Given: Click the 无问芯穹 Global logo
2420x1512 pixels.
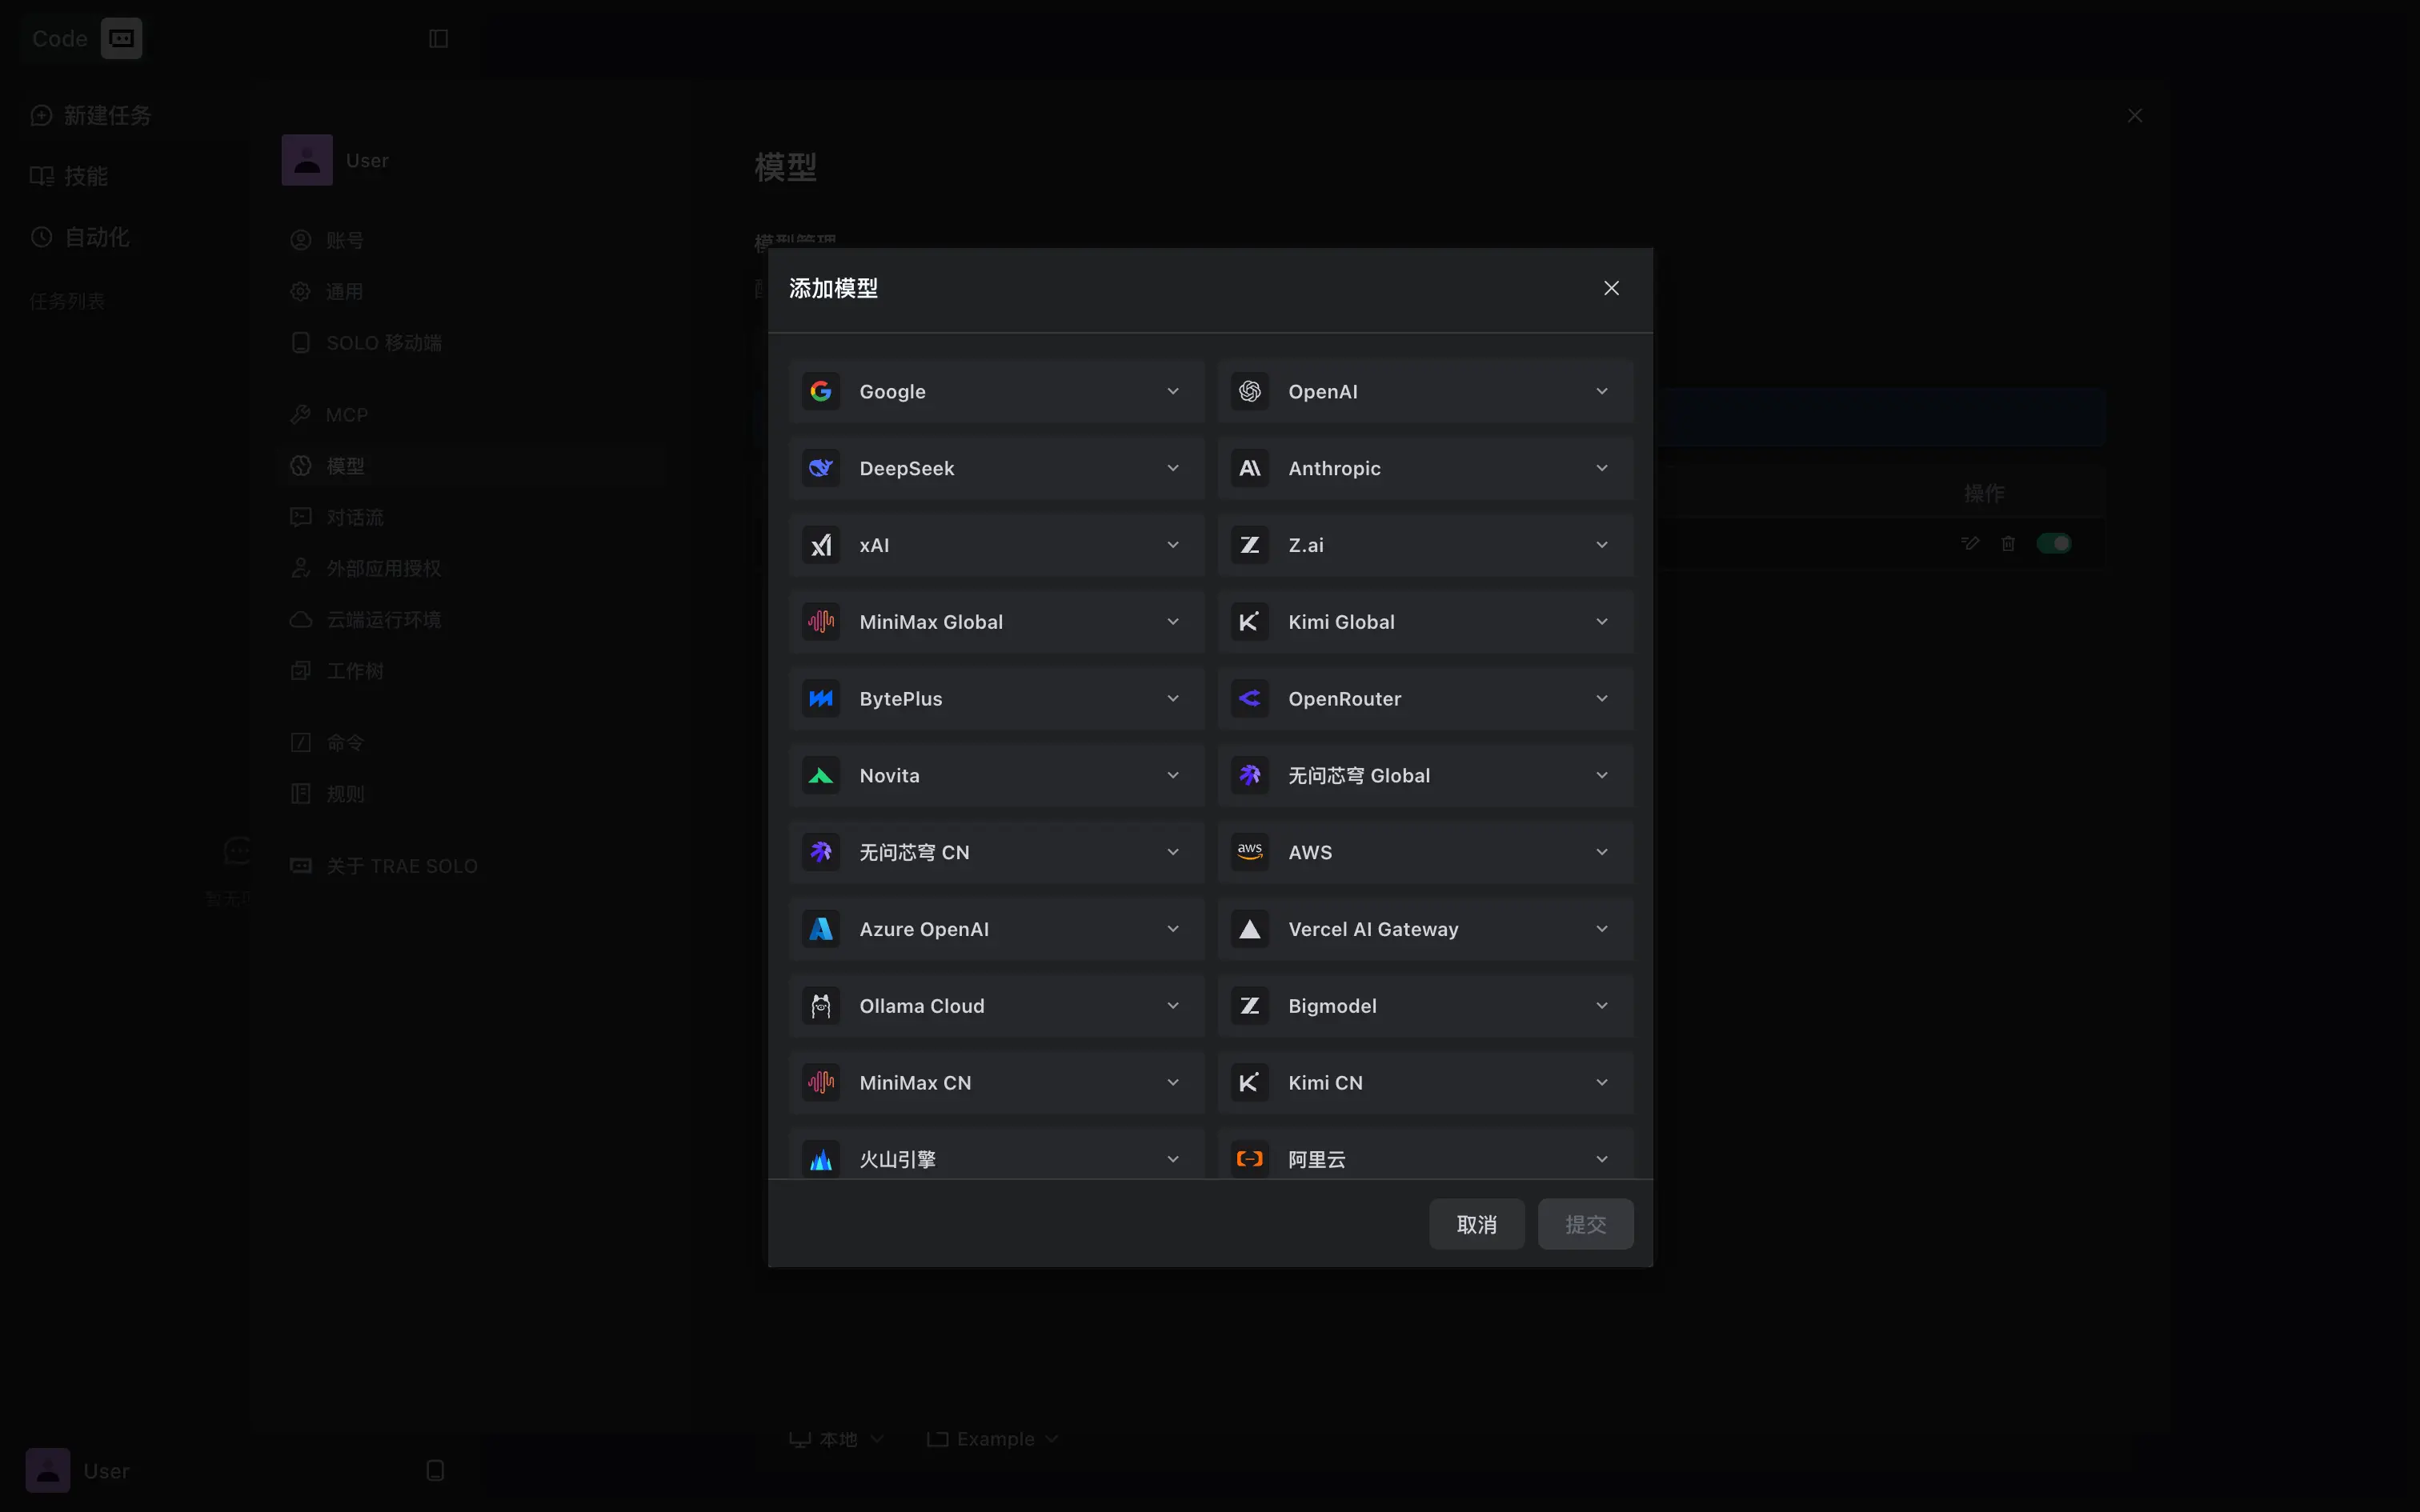Looking at the screenshot, I should pyautogui.click(x=1250, y=776).
